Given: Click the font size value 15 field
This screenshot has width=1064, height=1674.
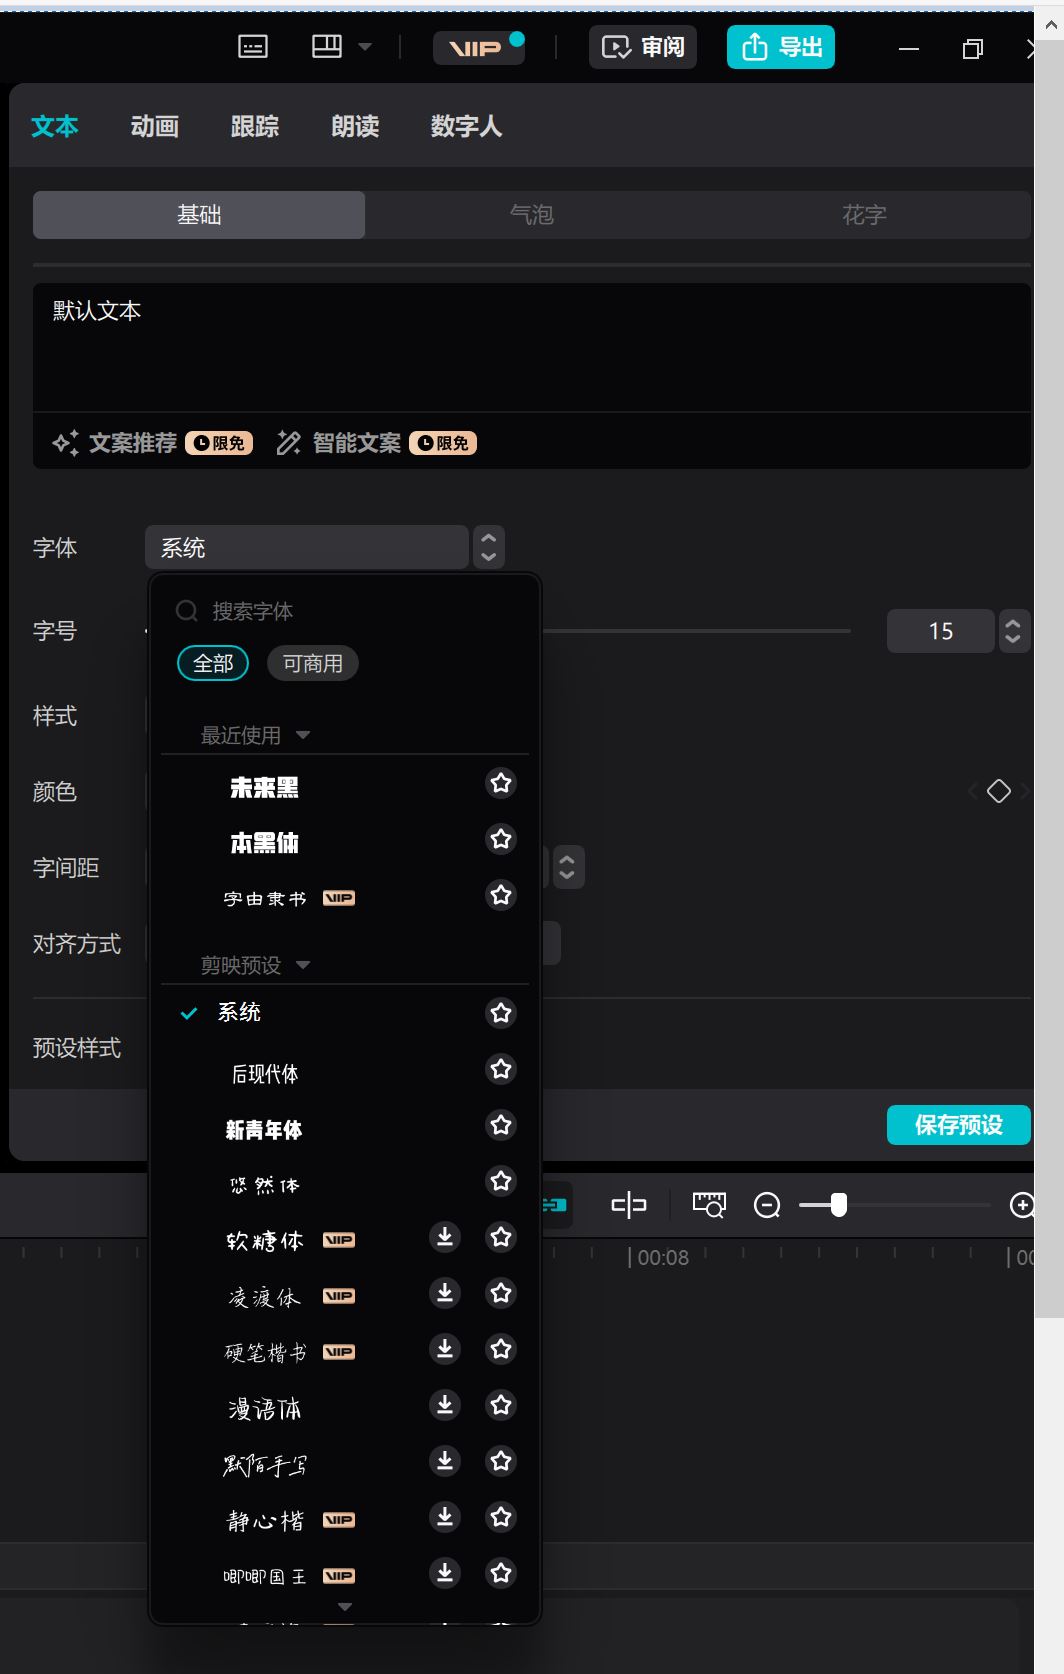Looking at the screenshot, I should (x=941, y=631).
